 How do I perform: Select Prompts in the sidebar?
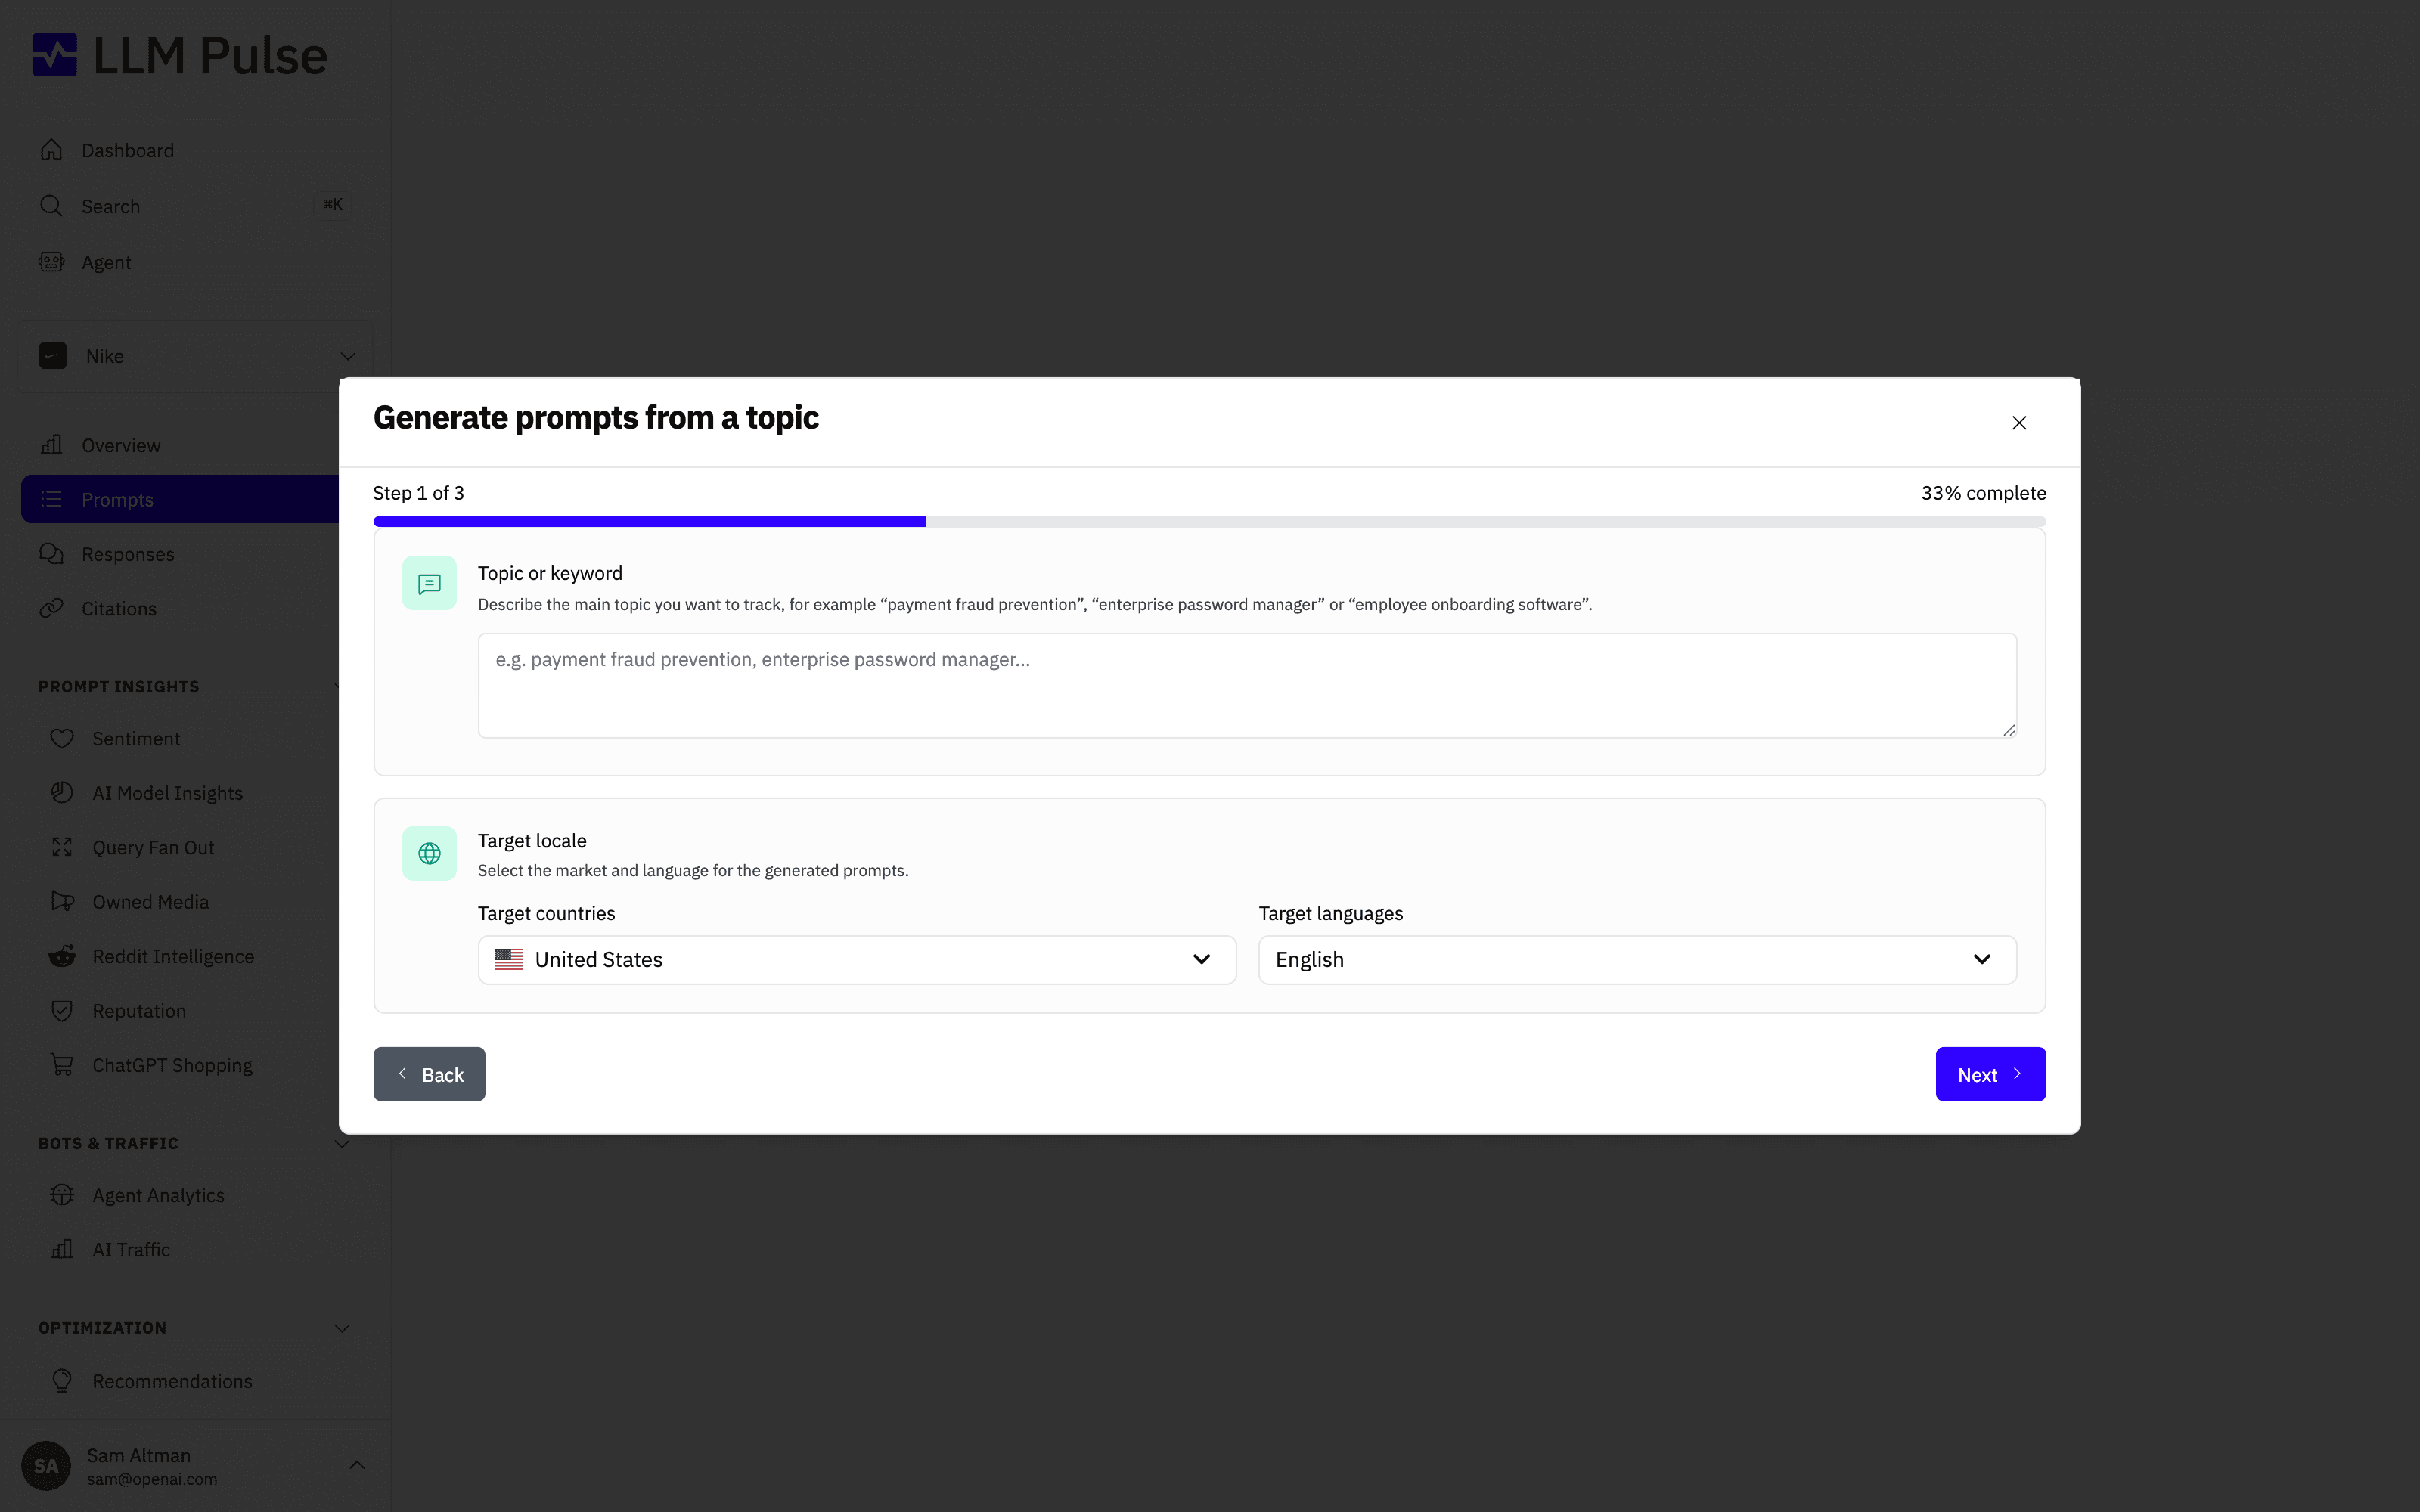[181, 499]
